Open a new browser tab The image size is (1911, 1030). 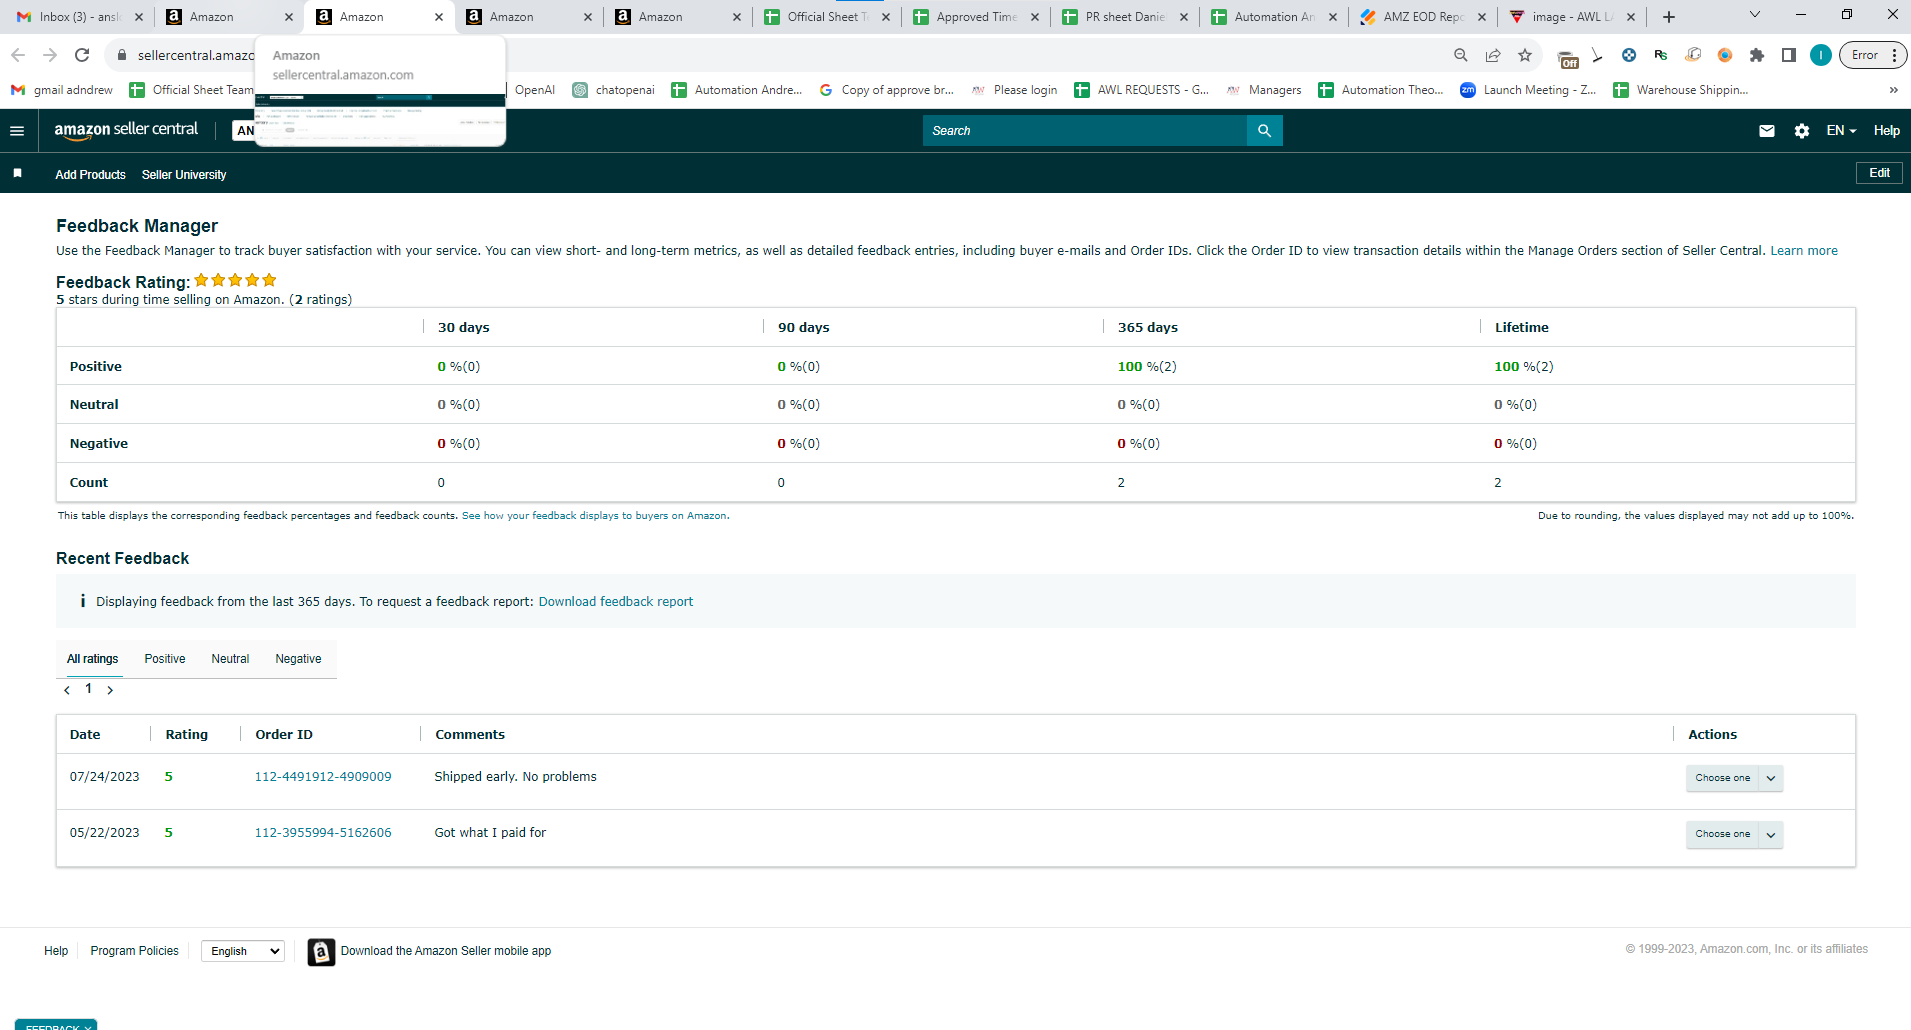coord(1669,17)
